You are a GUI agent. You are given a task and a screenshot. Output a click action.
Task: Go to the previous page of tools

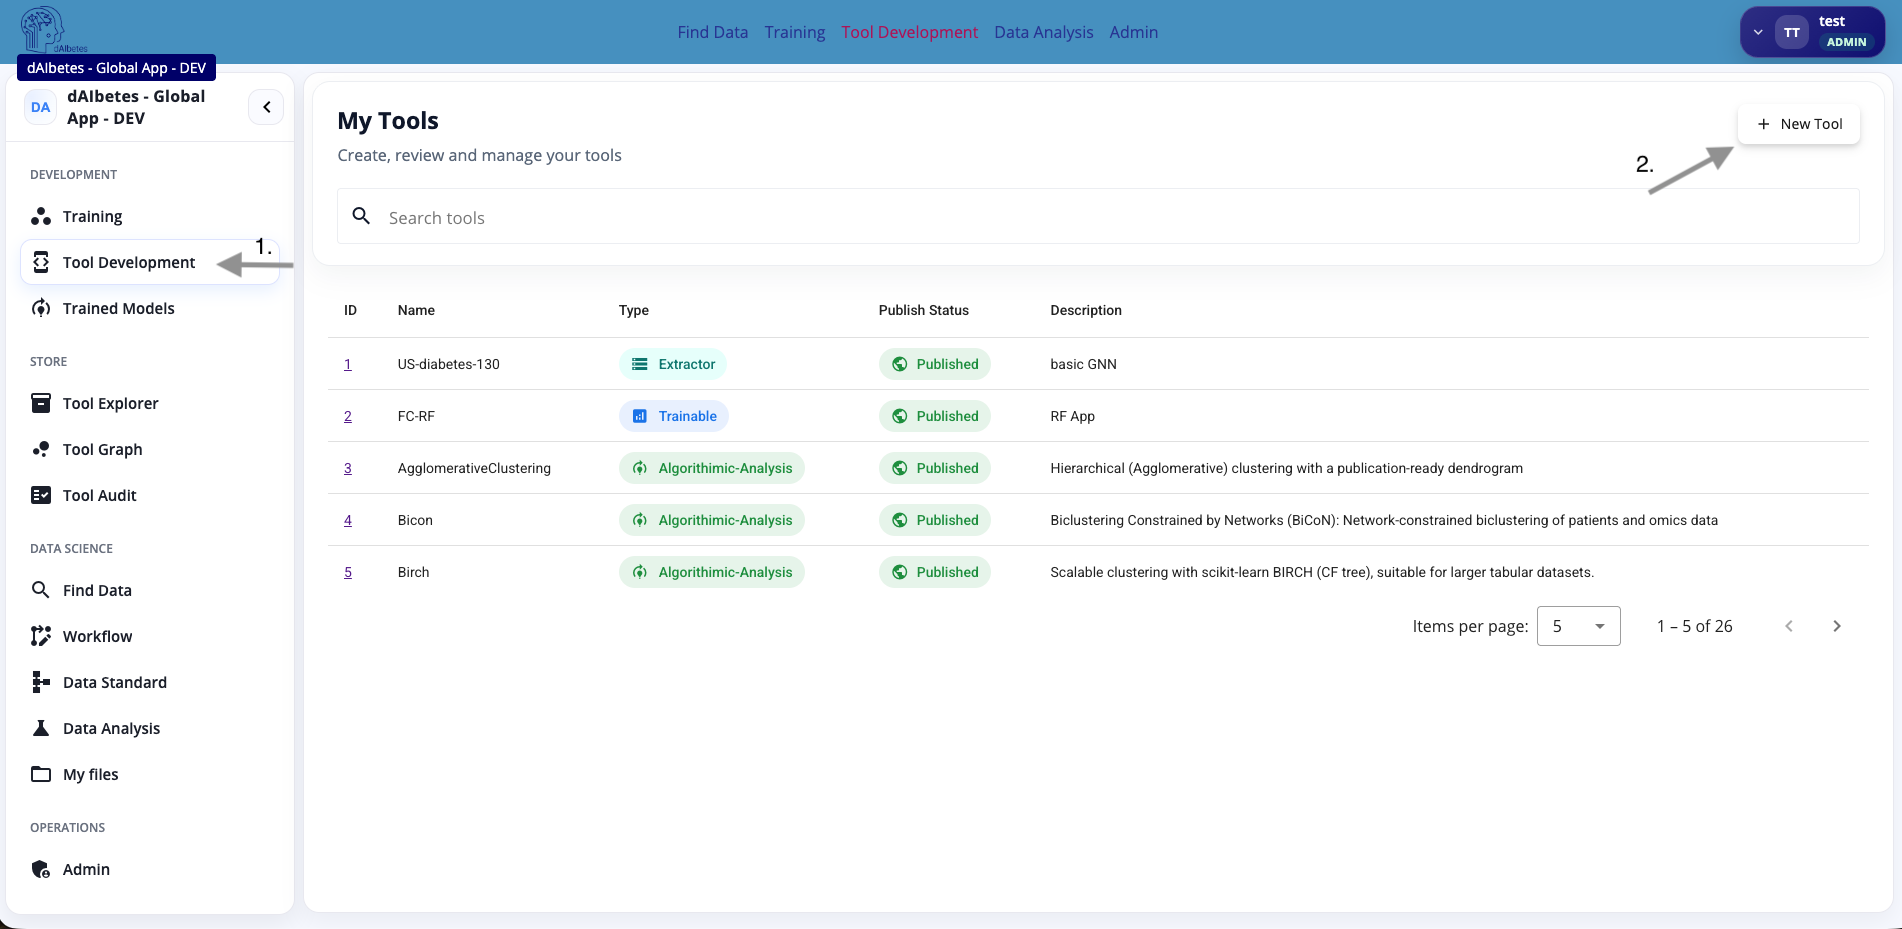click(1789, 626)
